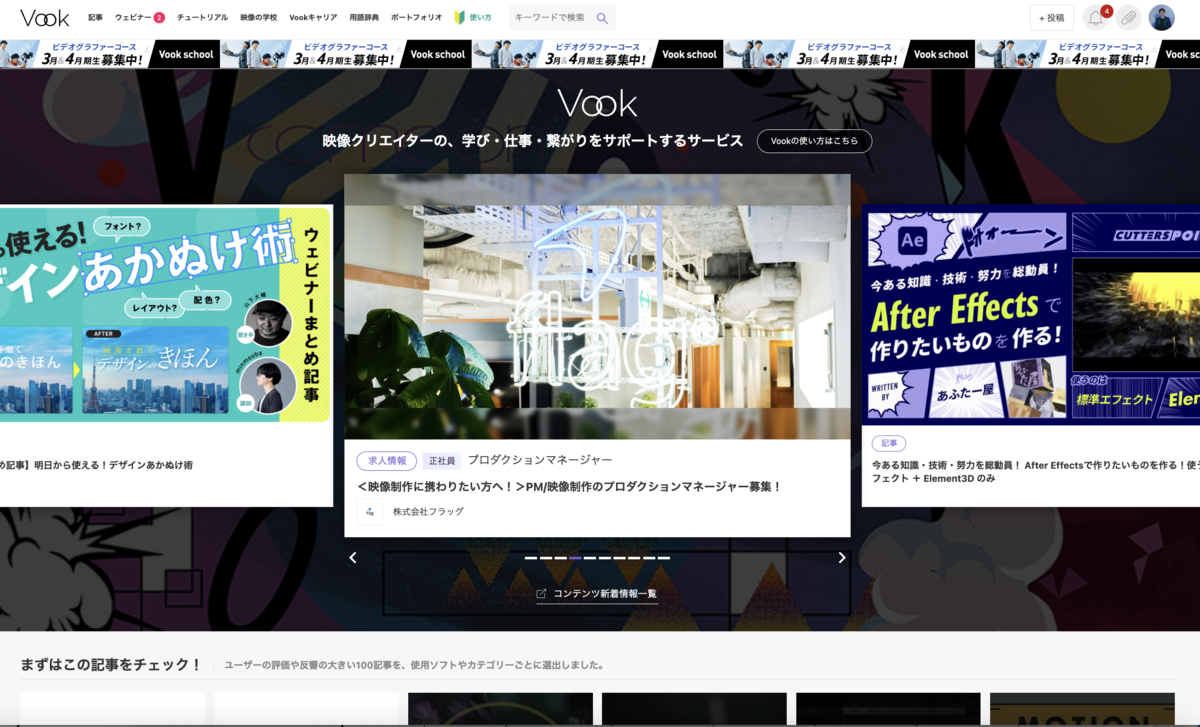Open notifications via the bell icon

coord(1096,18)
